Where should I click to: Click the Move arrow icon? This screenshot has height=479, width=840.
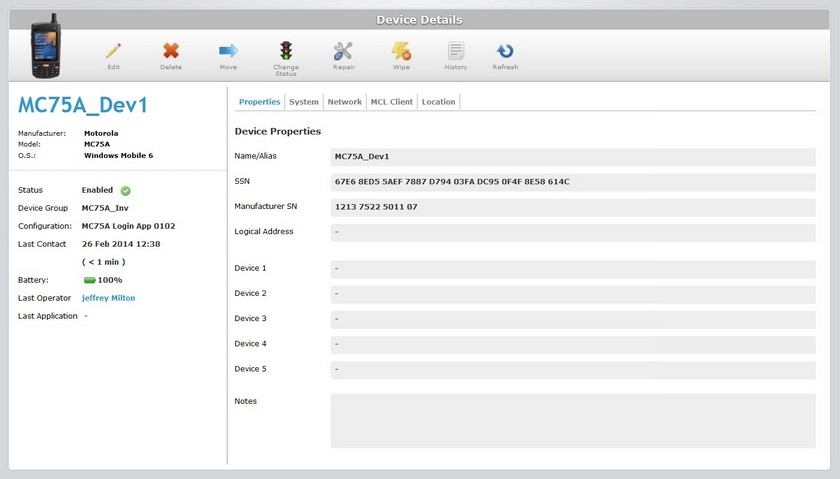click(228, 51)
